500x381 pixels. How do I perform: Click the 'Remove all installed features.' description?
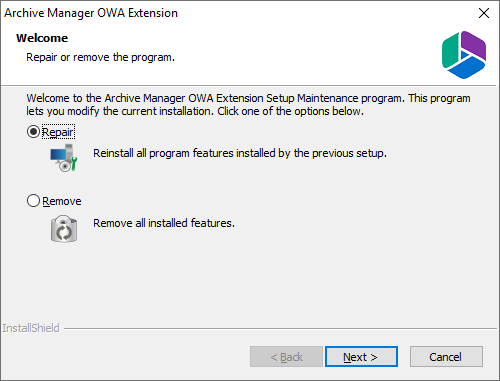coord(164,223)
